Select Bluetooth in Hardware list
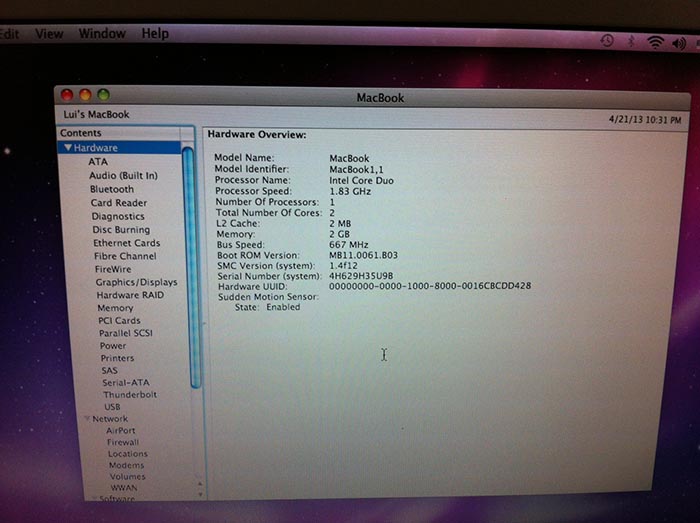700x523 pixels. [112, 189]
